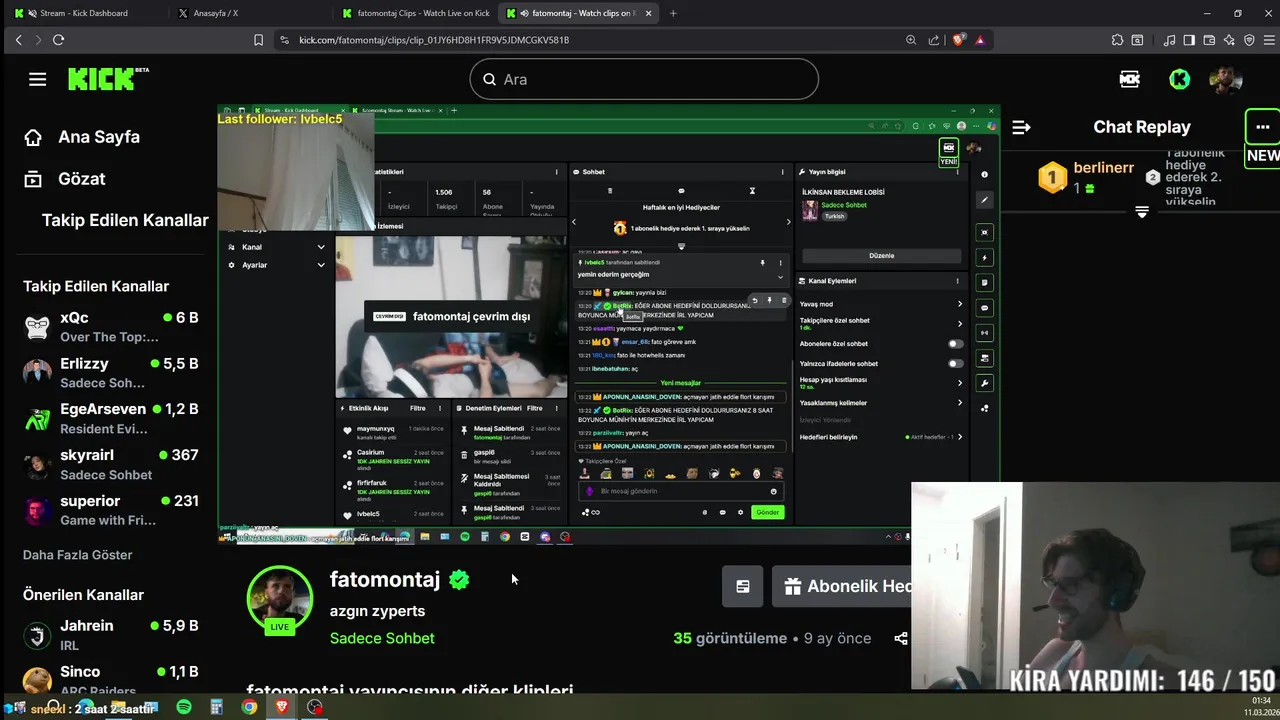
Task: Click berlinerr in Chat Replay leaderboard
Action: coord(1103,168)
